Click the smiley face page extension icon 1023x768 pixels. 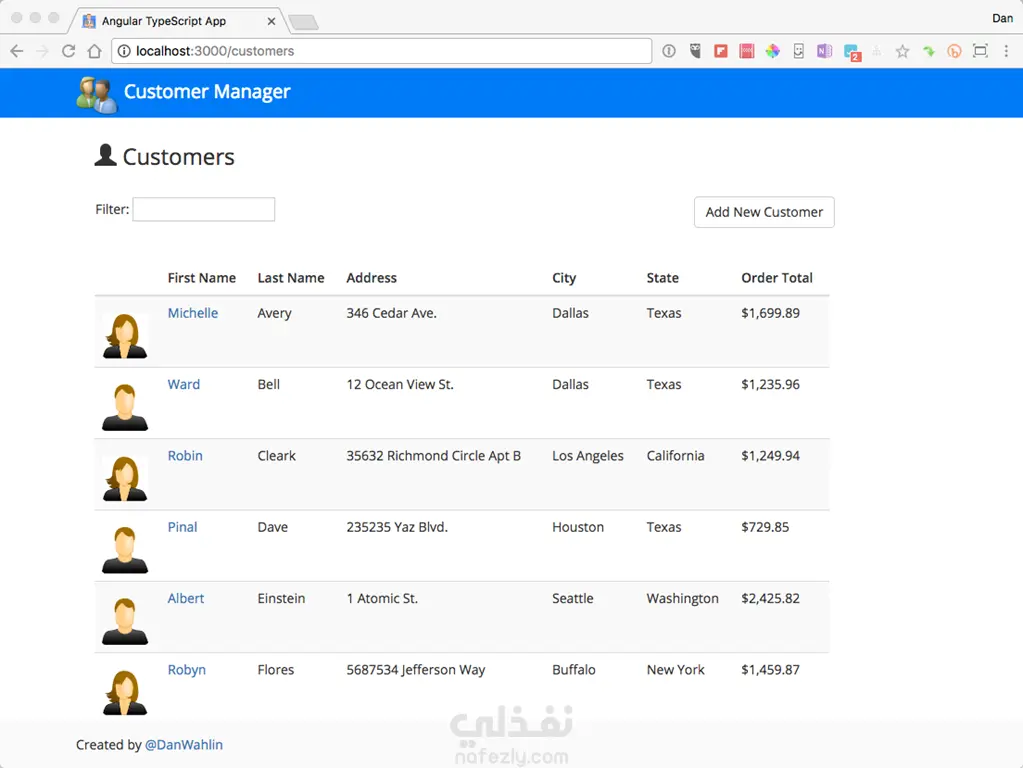799,51
